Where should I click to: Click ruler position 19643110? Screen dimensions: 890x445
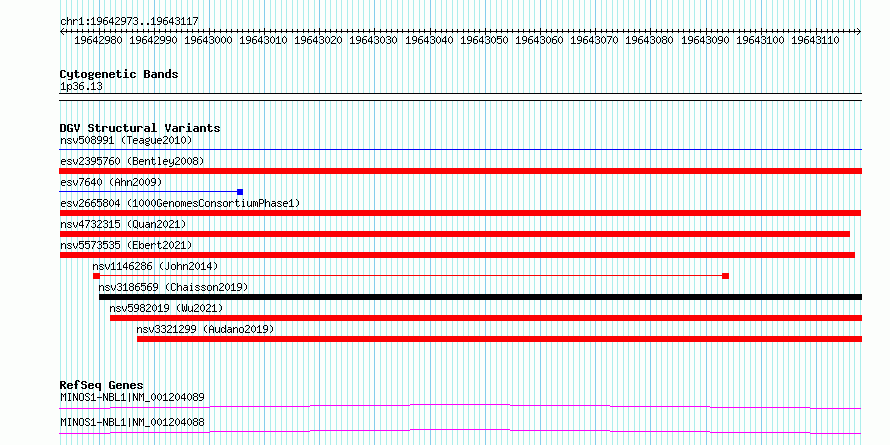(815, 40)
